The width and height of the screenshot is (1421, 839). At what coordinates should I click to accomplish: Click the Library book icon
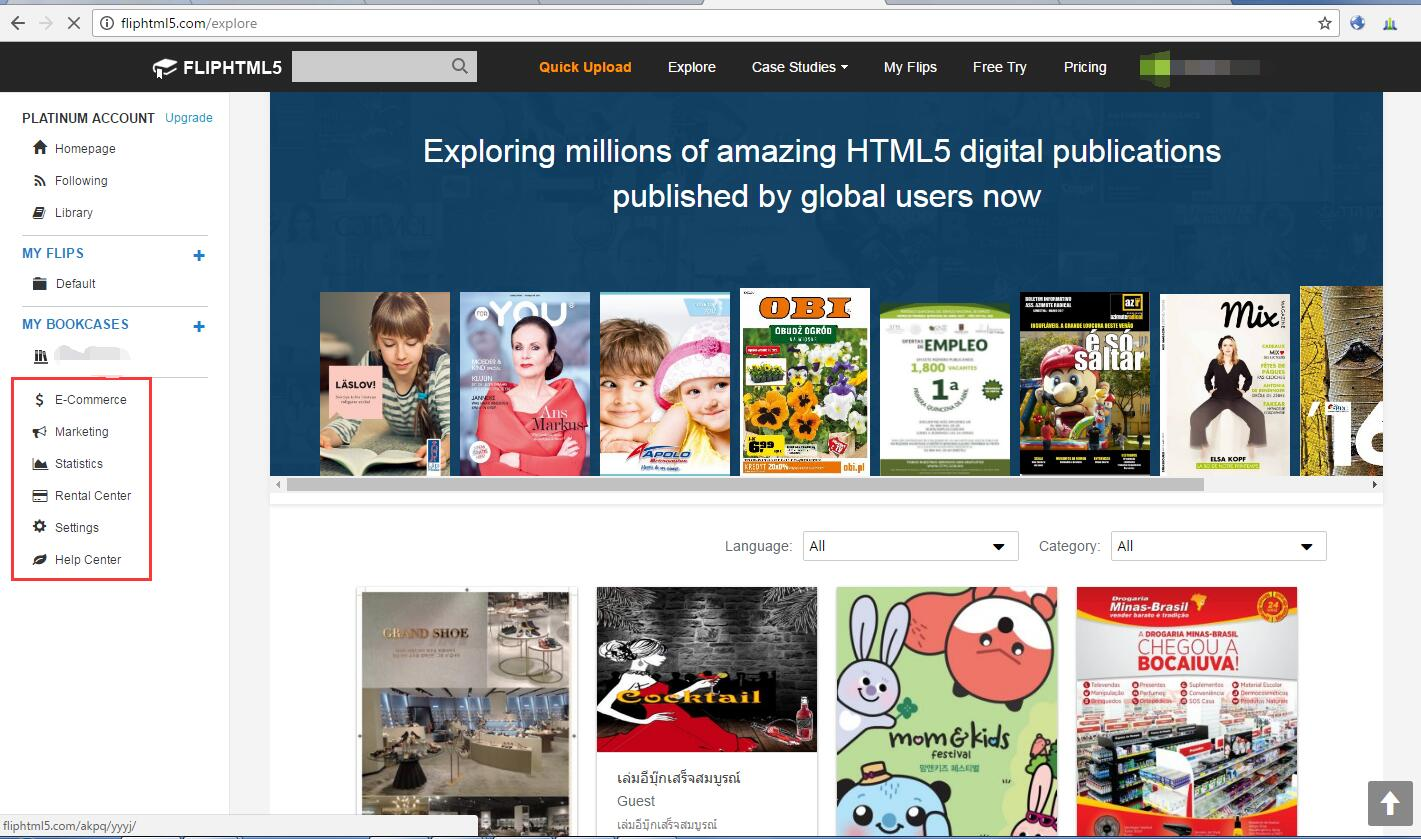pos(40,213)
